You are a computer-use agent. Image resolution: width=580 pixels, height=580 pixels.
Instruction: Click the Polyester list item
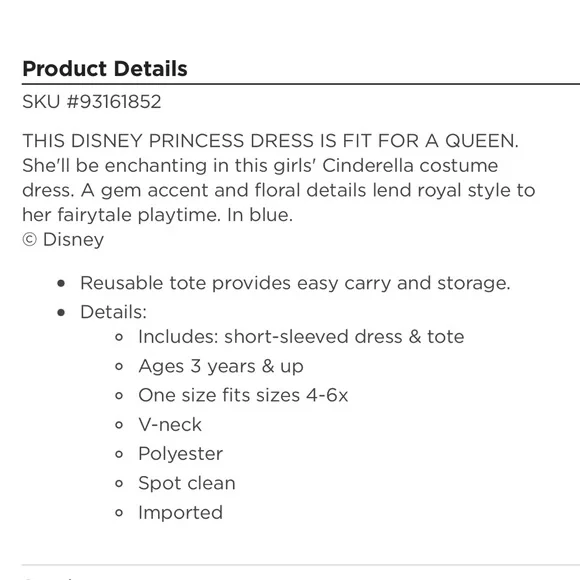pos(181,454)
